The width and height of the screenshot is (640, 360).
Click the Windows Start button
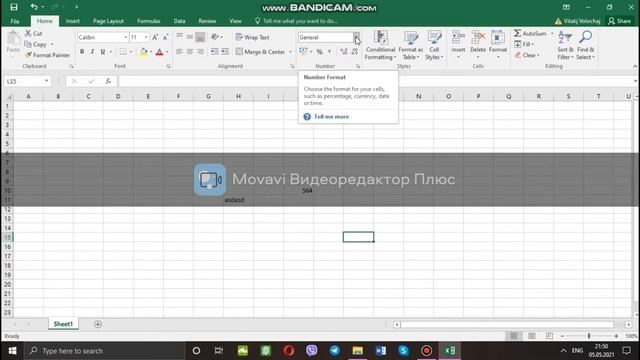click(x=12, y=351)
